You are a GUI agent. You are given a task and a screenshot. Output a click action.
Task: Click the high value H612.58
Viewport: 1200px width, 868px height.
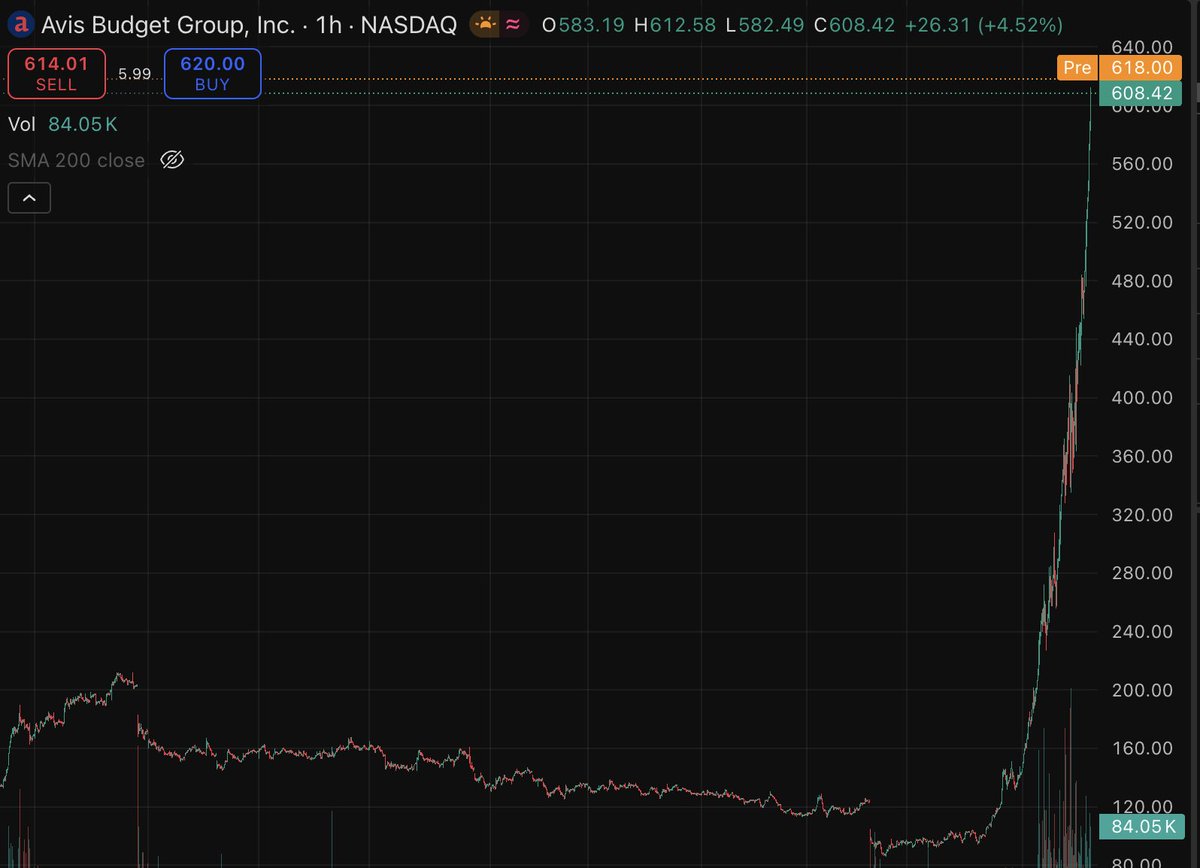675,25
